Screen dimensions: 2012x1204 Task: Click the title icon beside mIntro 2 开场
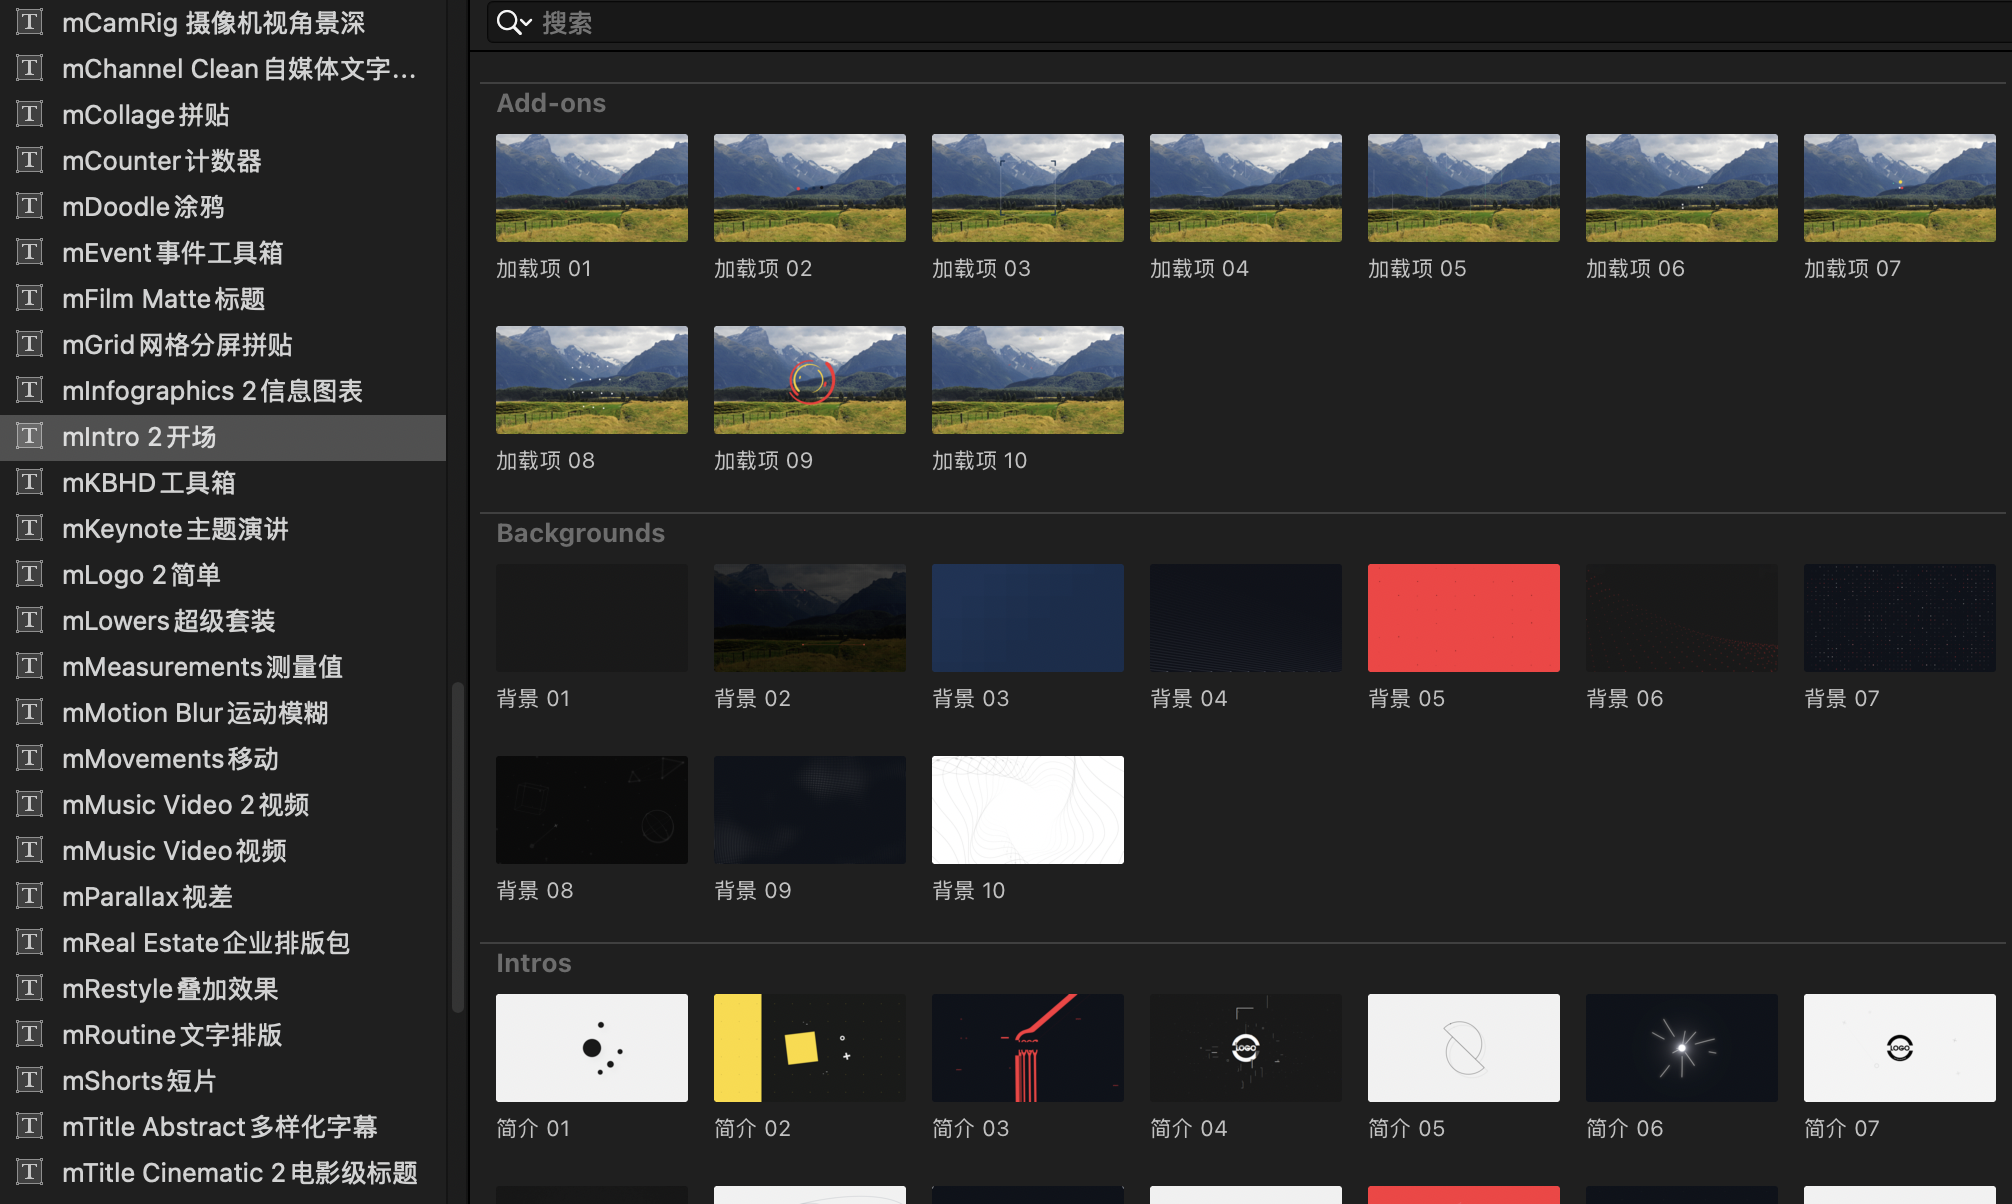pyautogui.click(x=30, y=436)
